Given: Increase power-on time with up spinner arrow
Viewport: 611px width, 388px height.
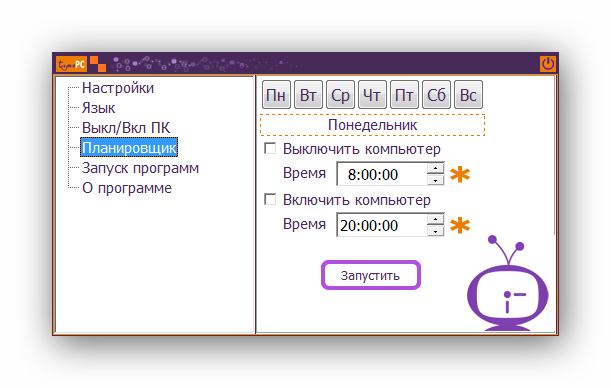Looking at the screenshot, I should [x=435, y=219].
